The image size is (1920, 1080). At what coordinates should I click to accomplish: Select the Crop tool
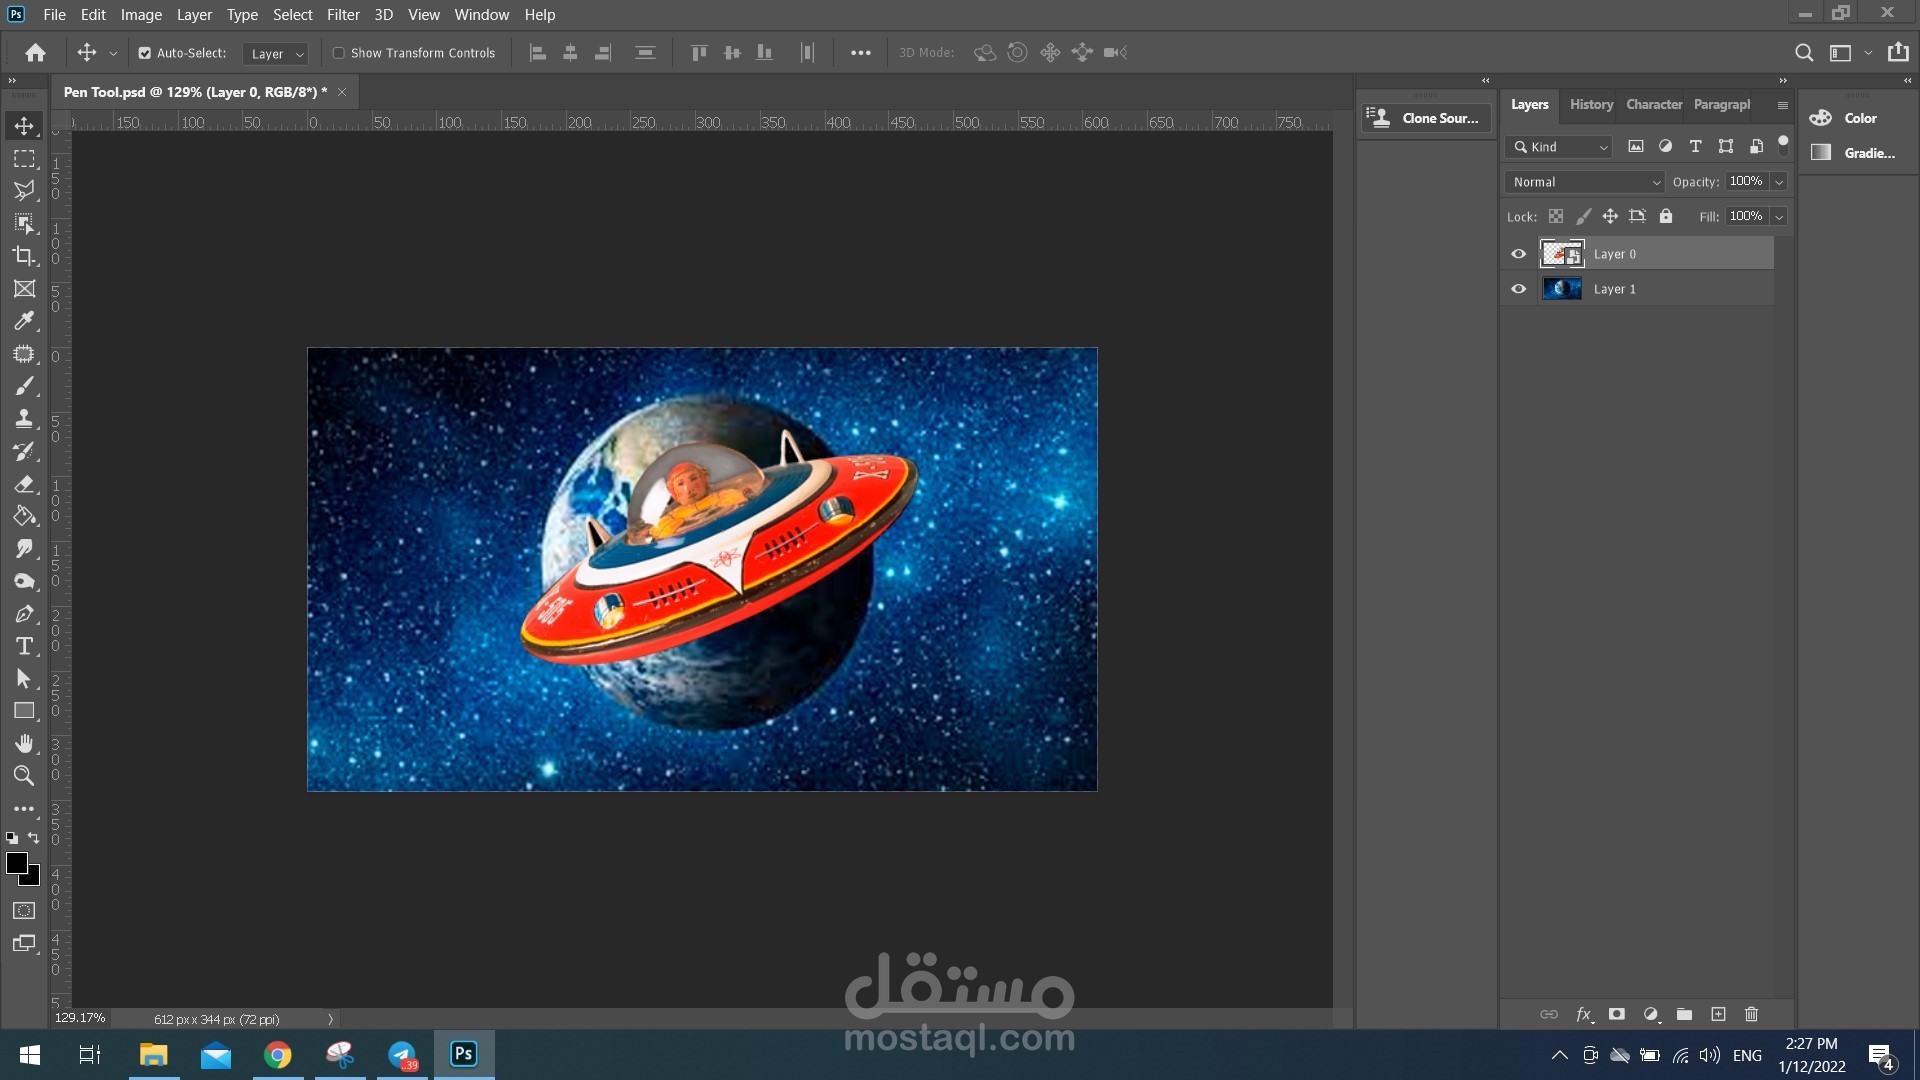point(24,256)
